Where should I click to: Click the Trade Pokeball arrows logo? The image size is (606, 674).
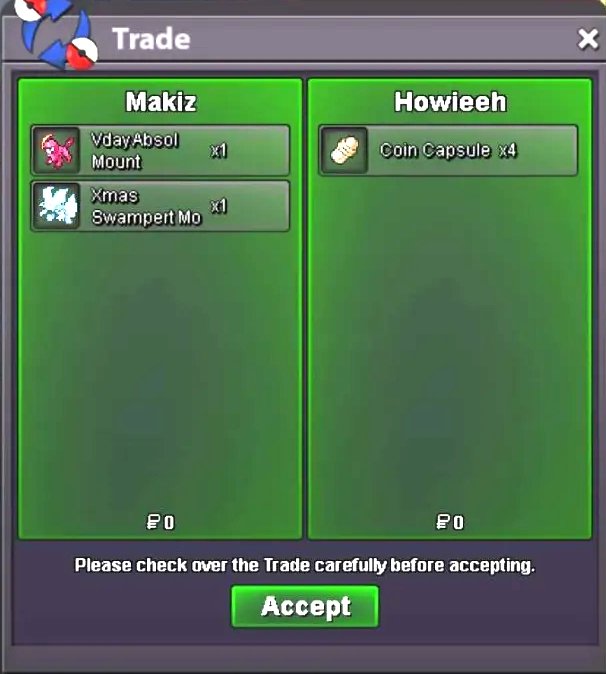(x=56, y=34)
